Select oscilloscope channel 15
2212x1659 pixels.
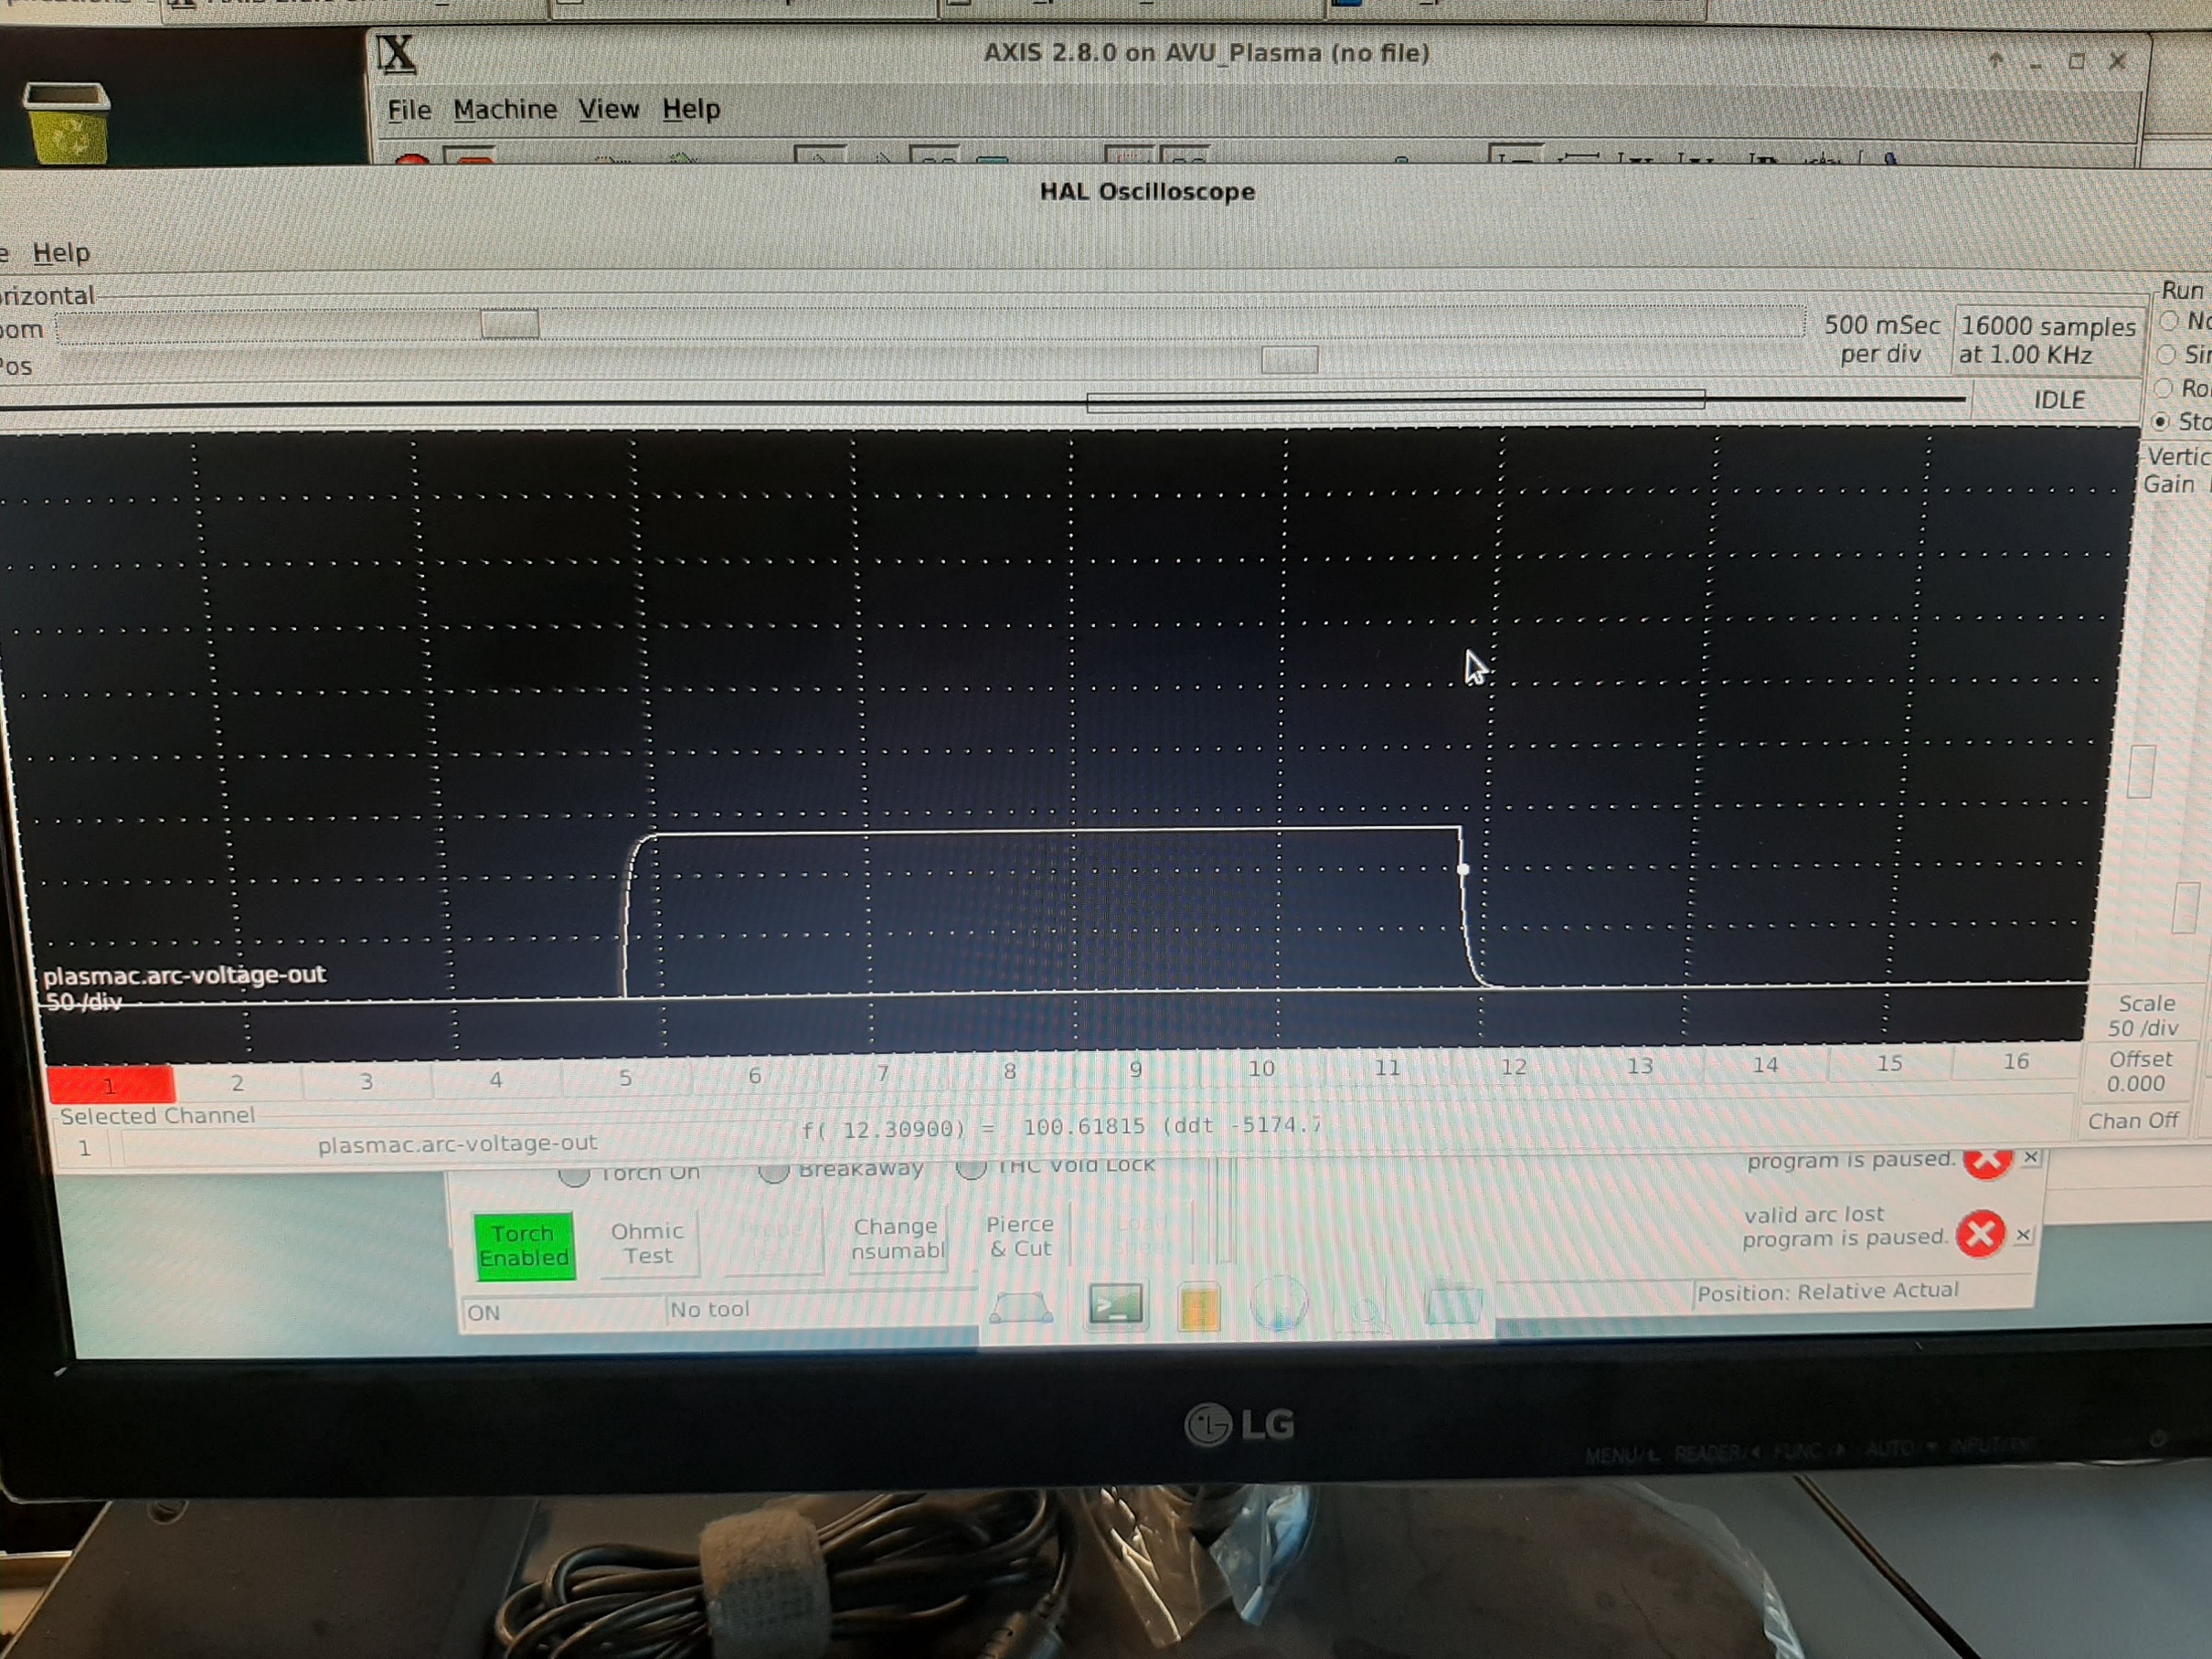1889,1063
